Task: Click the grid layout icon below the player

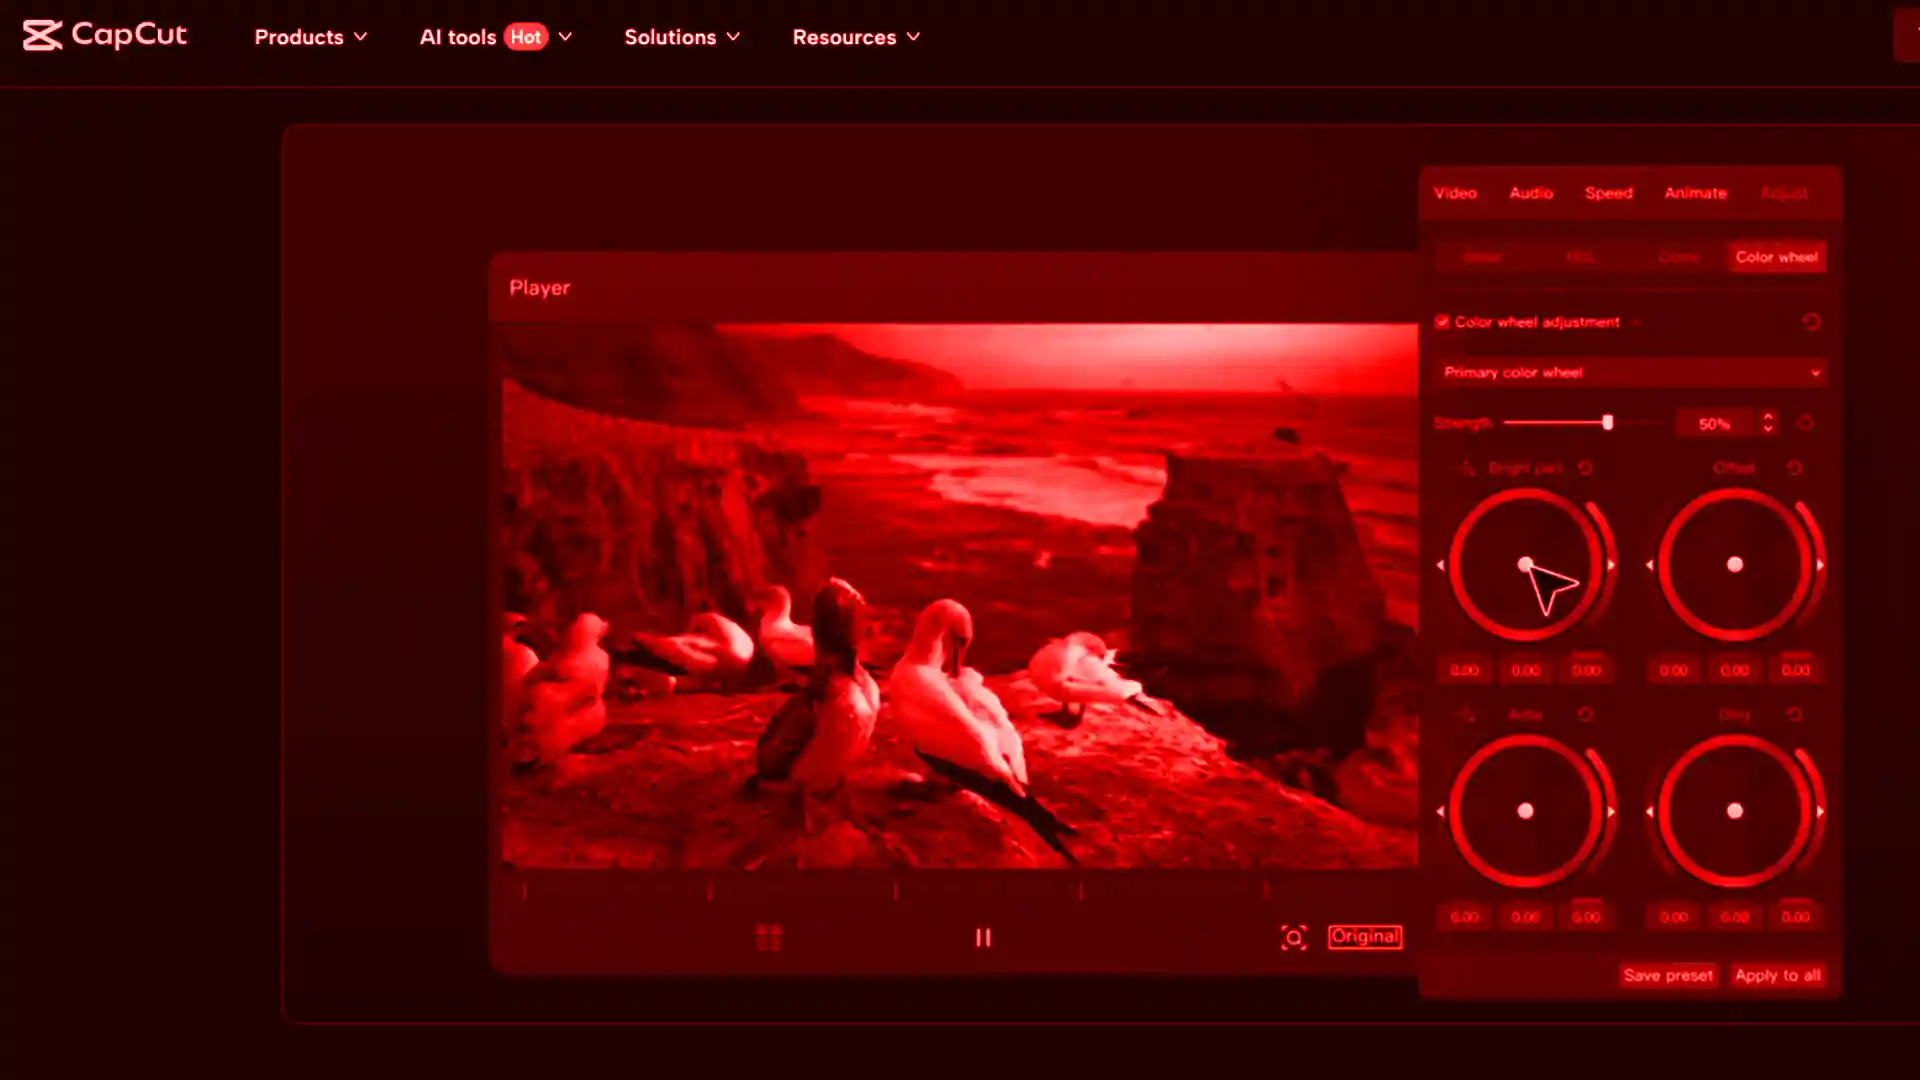Action: click(768, 938)
